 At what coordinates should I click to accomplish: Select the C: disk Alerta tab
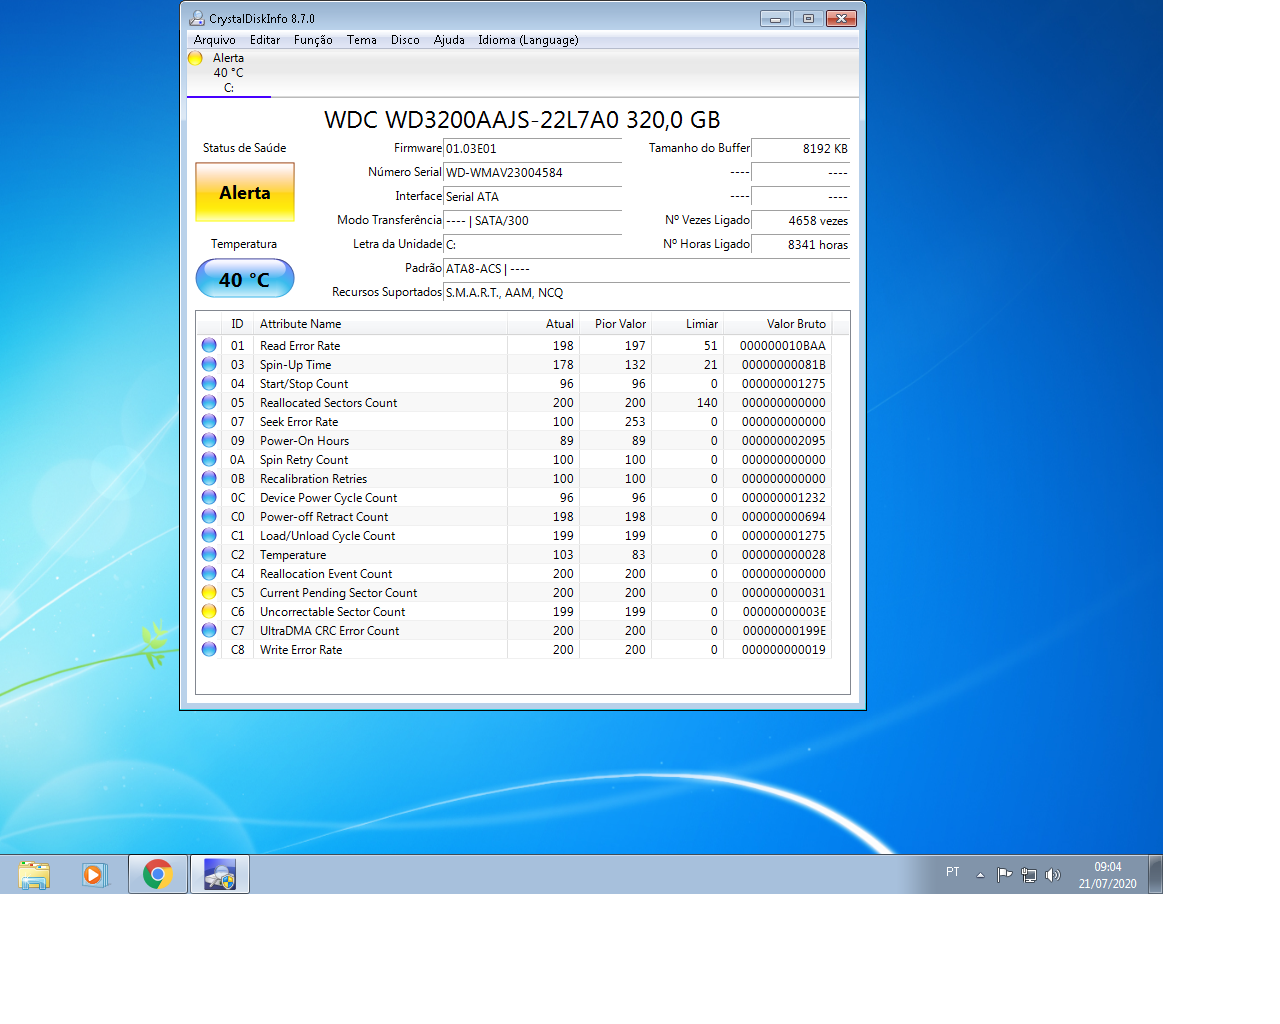229,73
